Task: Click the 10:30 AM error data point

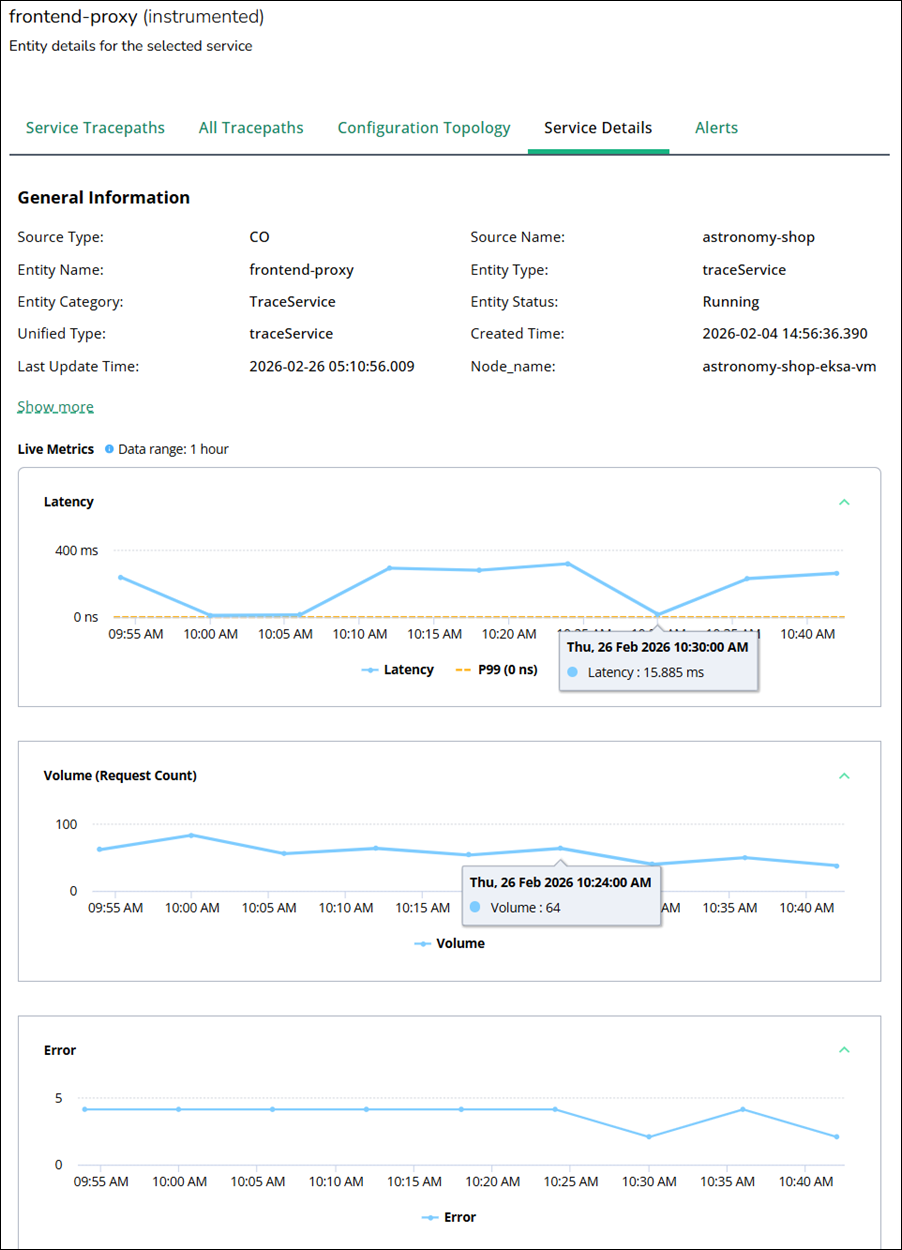Action: (x=649, y=1137)
